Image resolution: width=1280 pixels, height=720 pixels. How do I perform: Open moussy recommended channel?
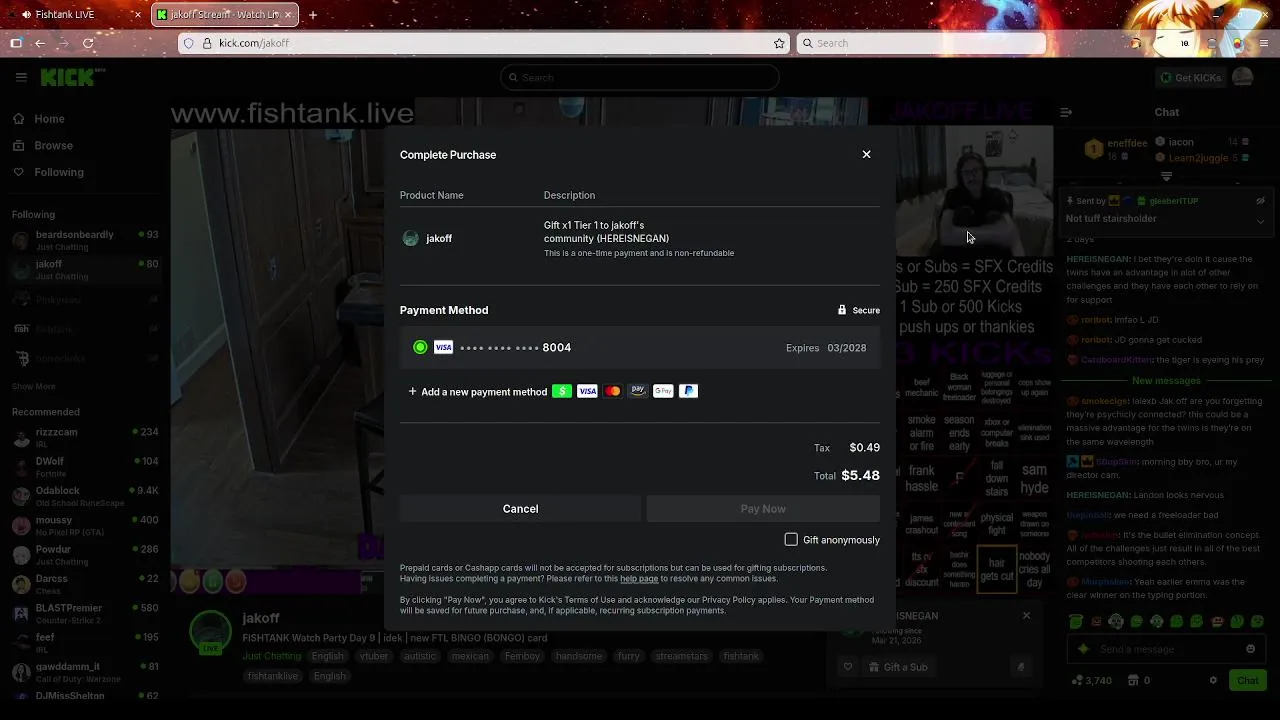click(85, 525)
